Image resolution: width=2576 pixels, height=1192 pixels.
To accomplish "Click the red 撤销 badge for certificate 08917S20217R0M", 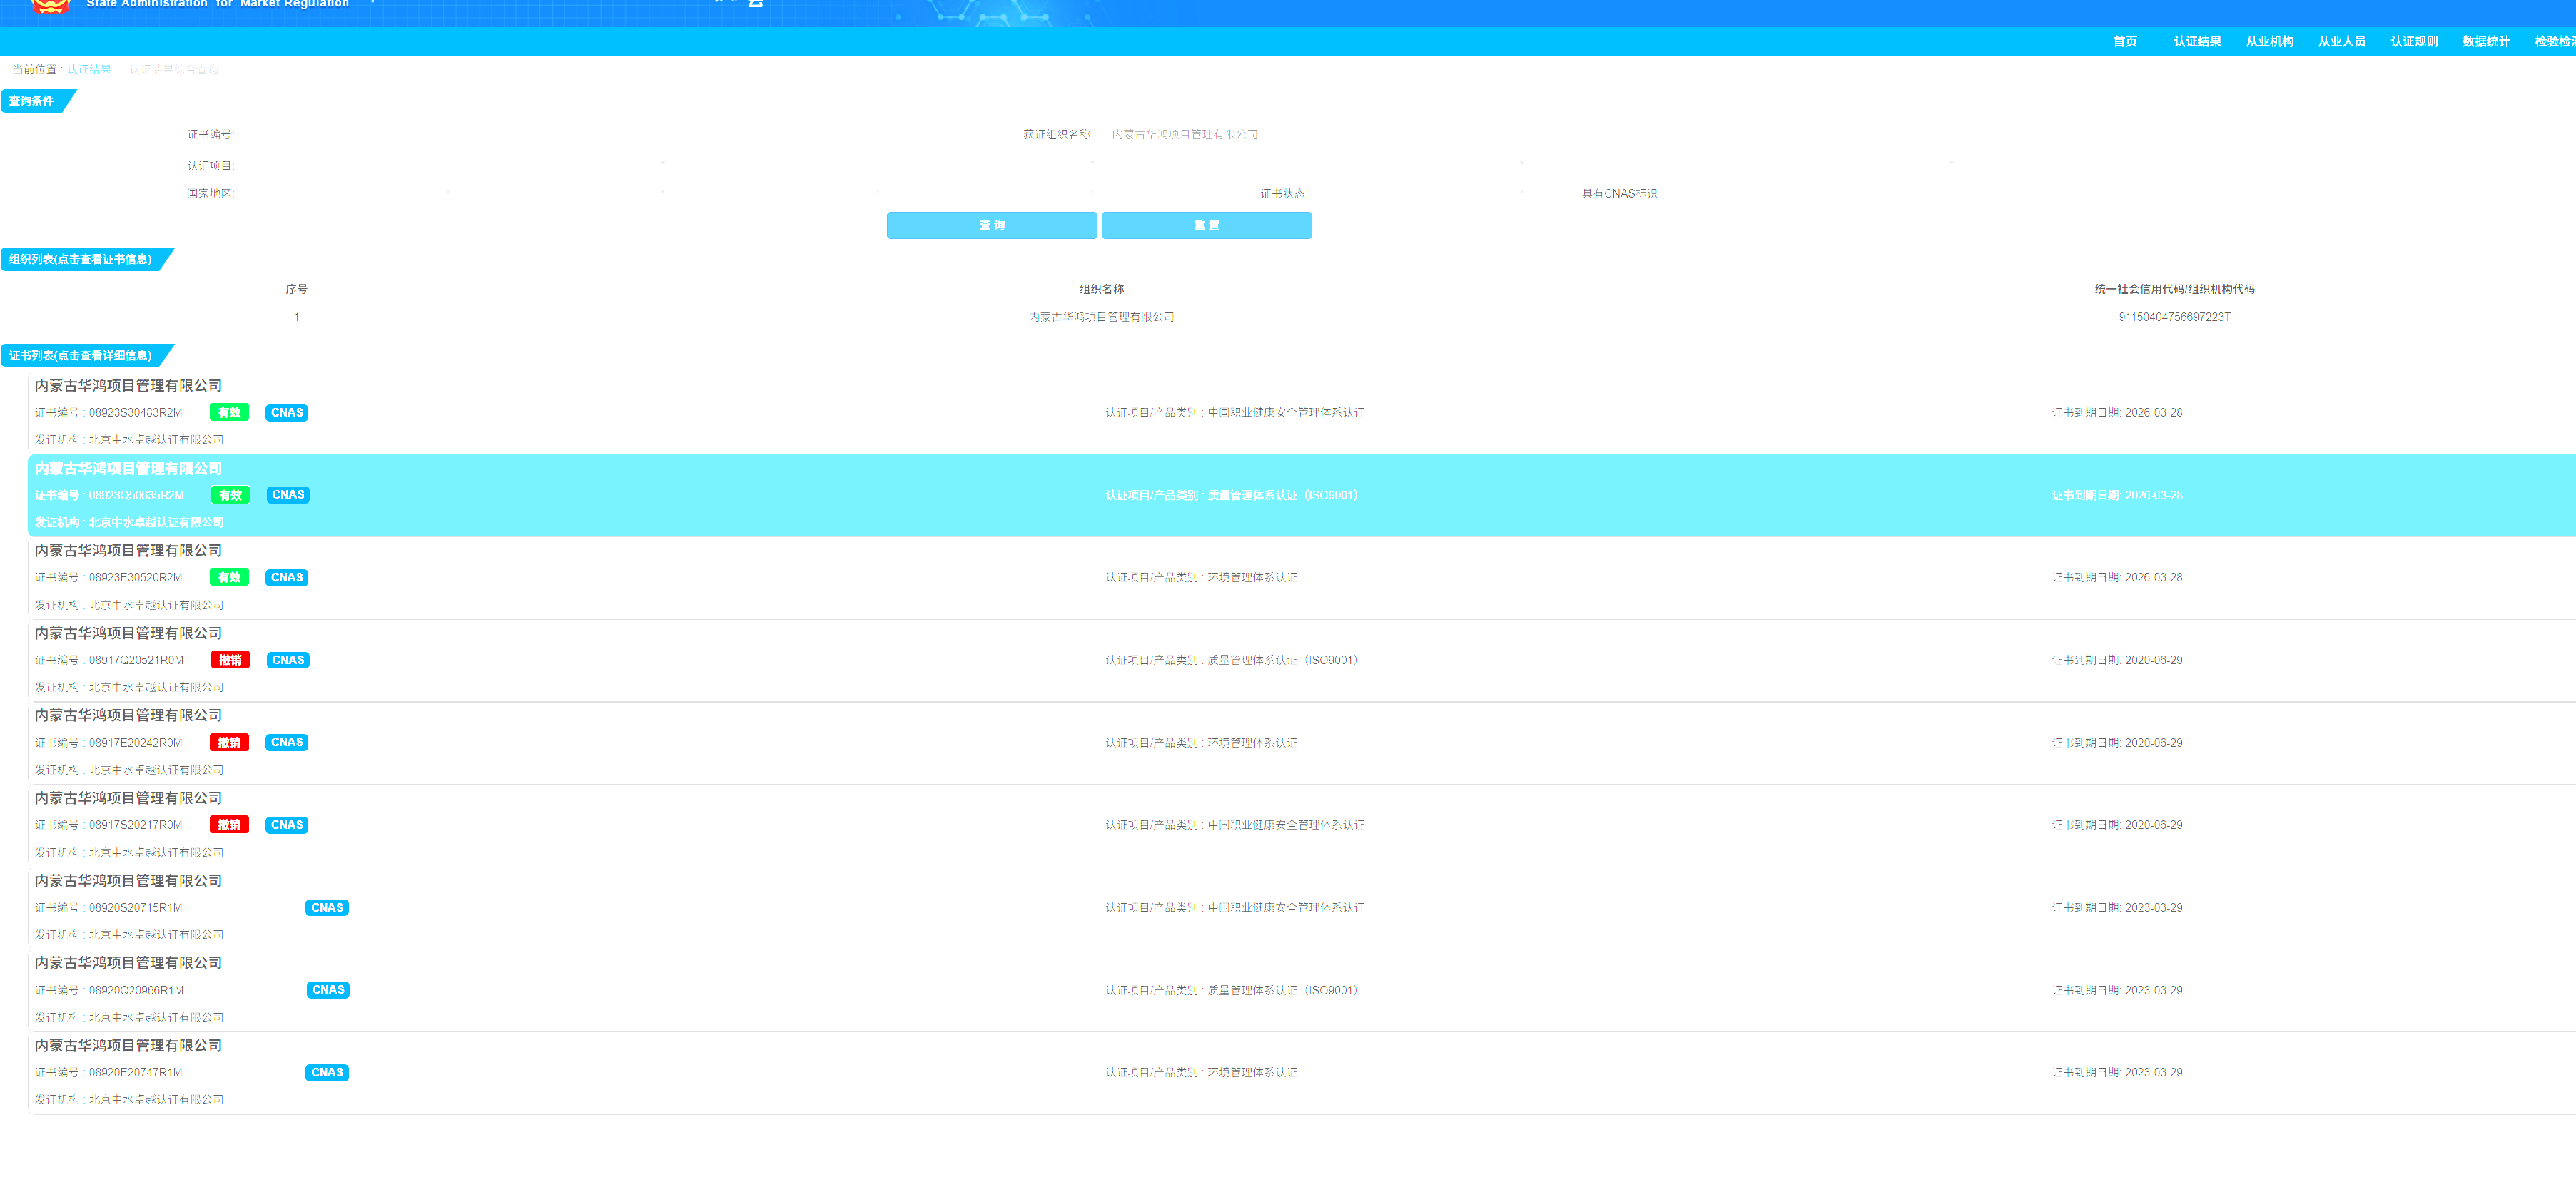I will (x=229, y=825).
